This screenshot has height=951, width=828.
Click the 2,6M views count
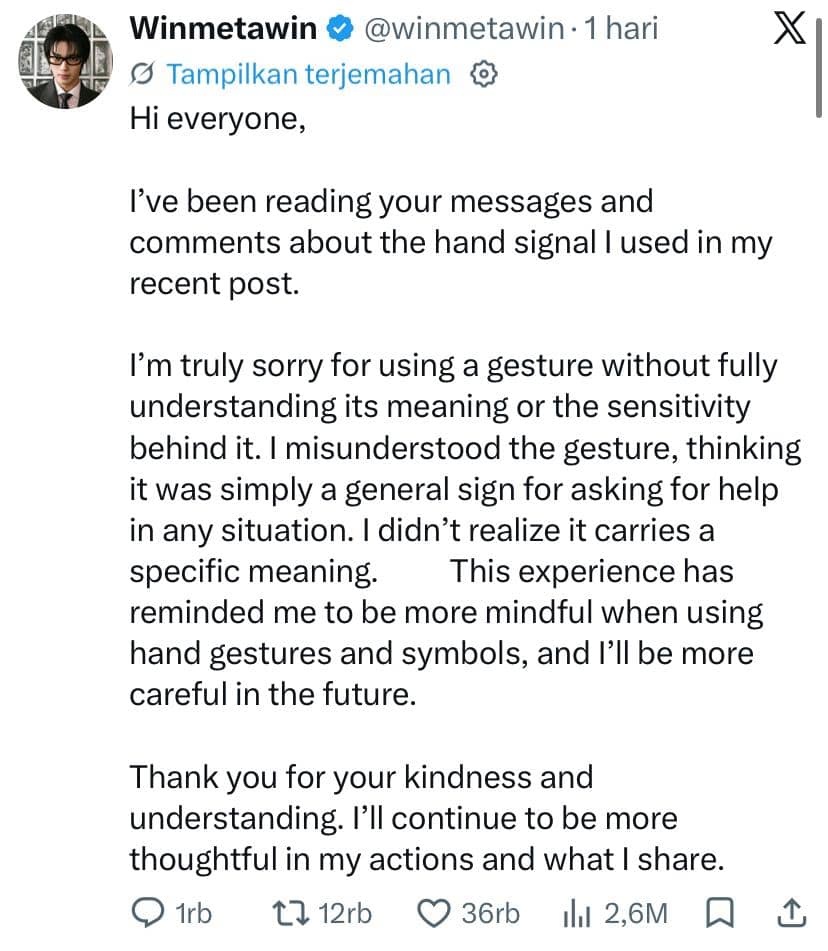[x=636, y=913]
